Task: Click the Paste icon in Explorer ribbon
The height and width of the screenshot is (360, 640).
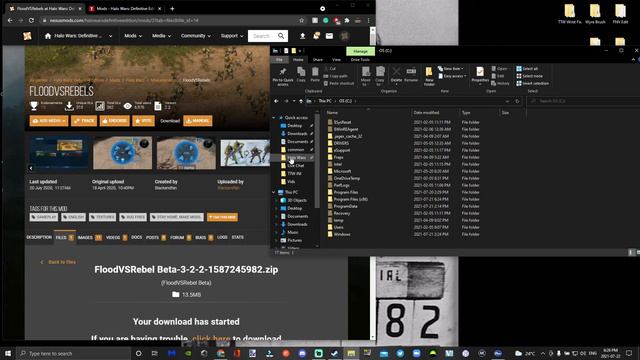Action: [315, 75]
